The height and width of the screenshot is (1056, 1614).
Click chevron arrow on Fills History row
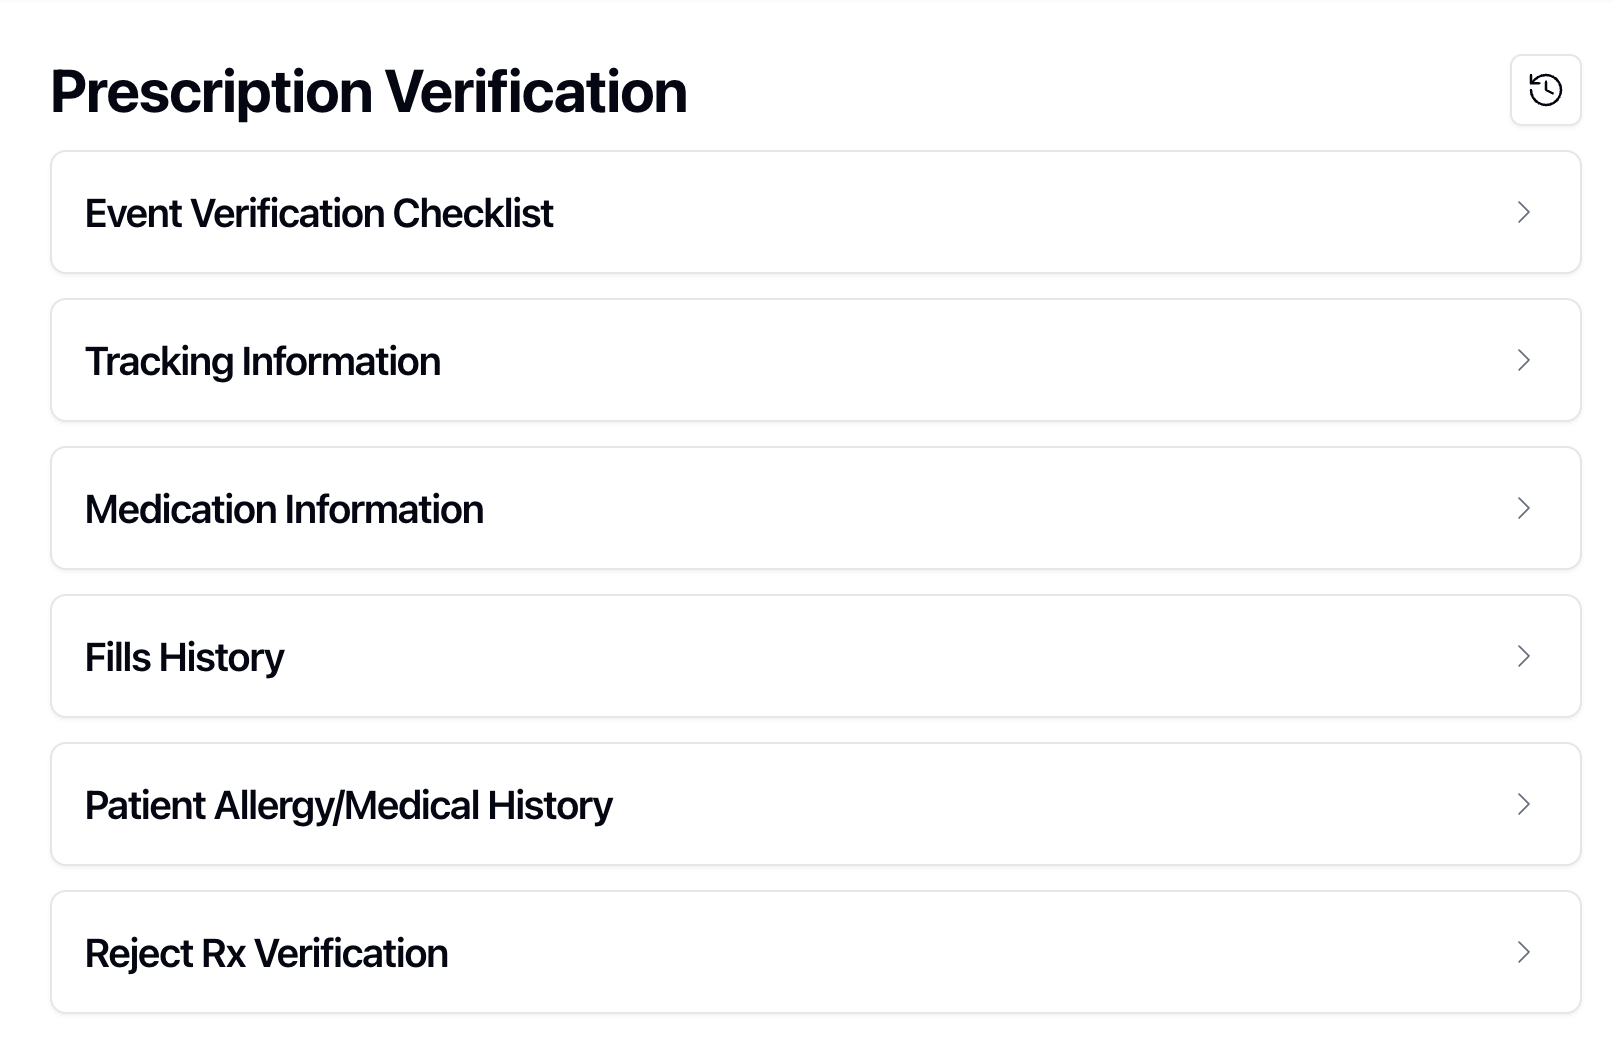1523,656
